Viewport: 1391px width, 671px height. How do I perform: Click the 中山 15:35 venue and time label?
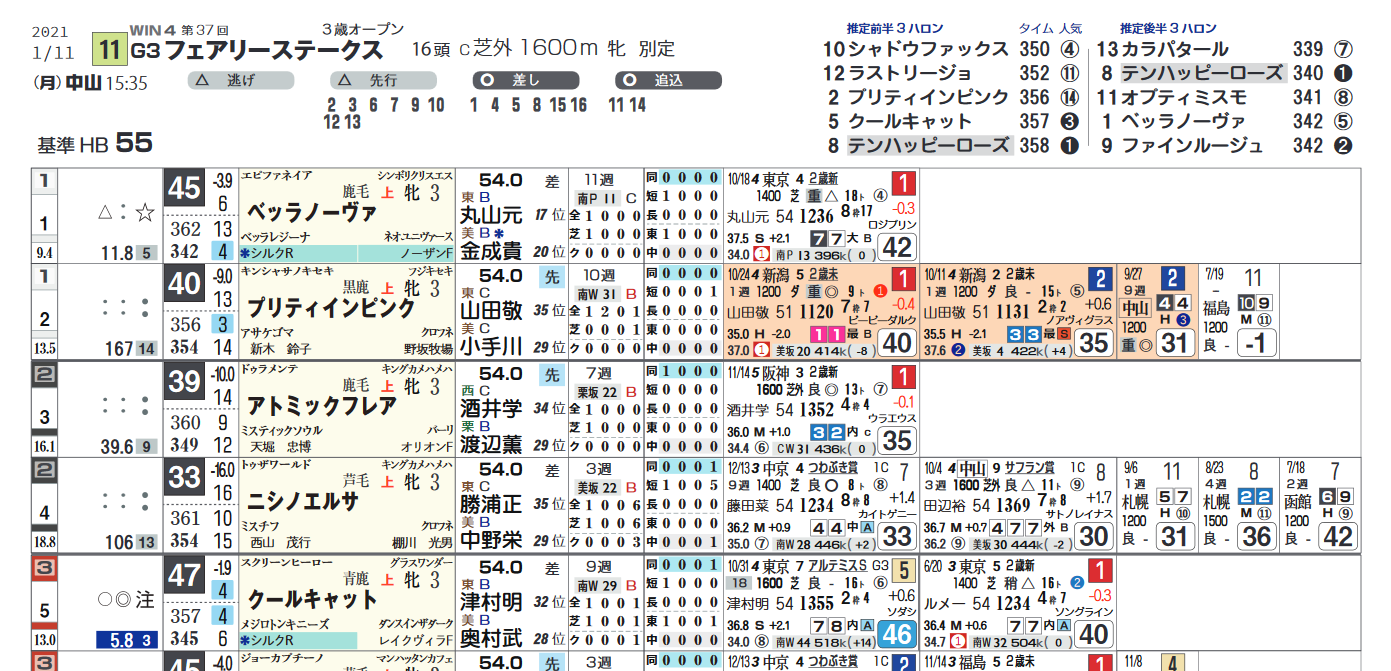tap(107, 84)
